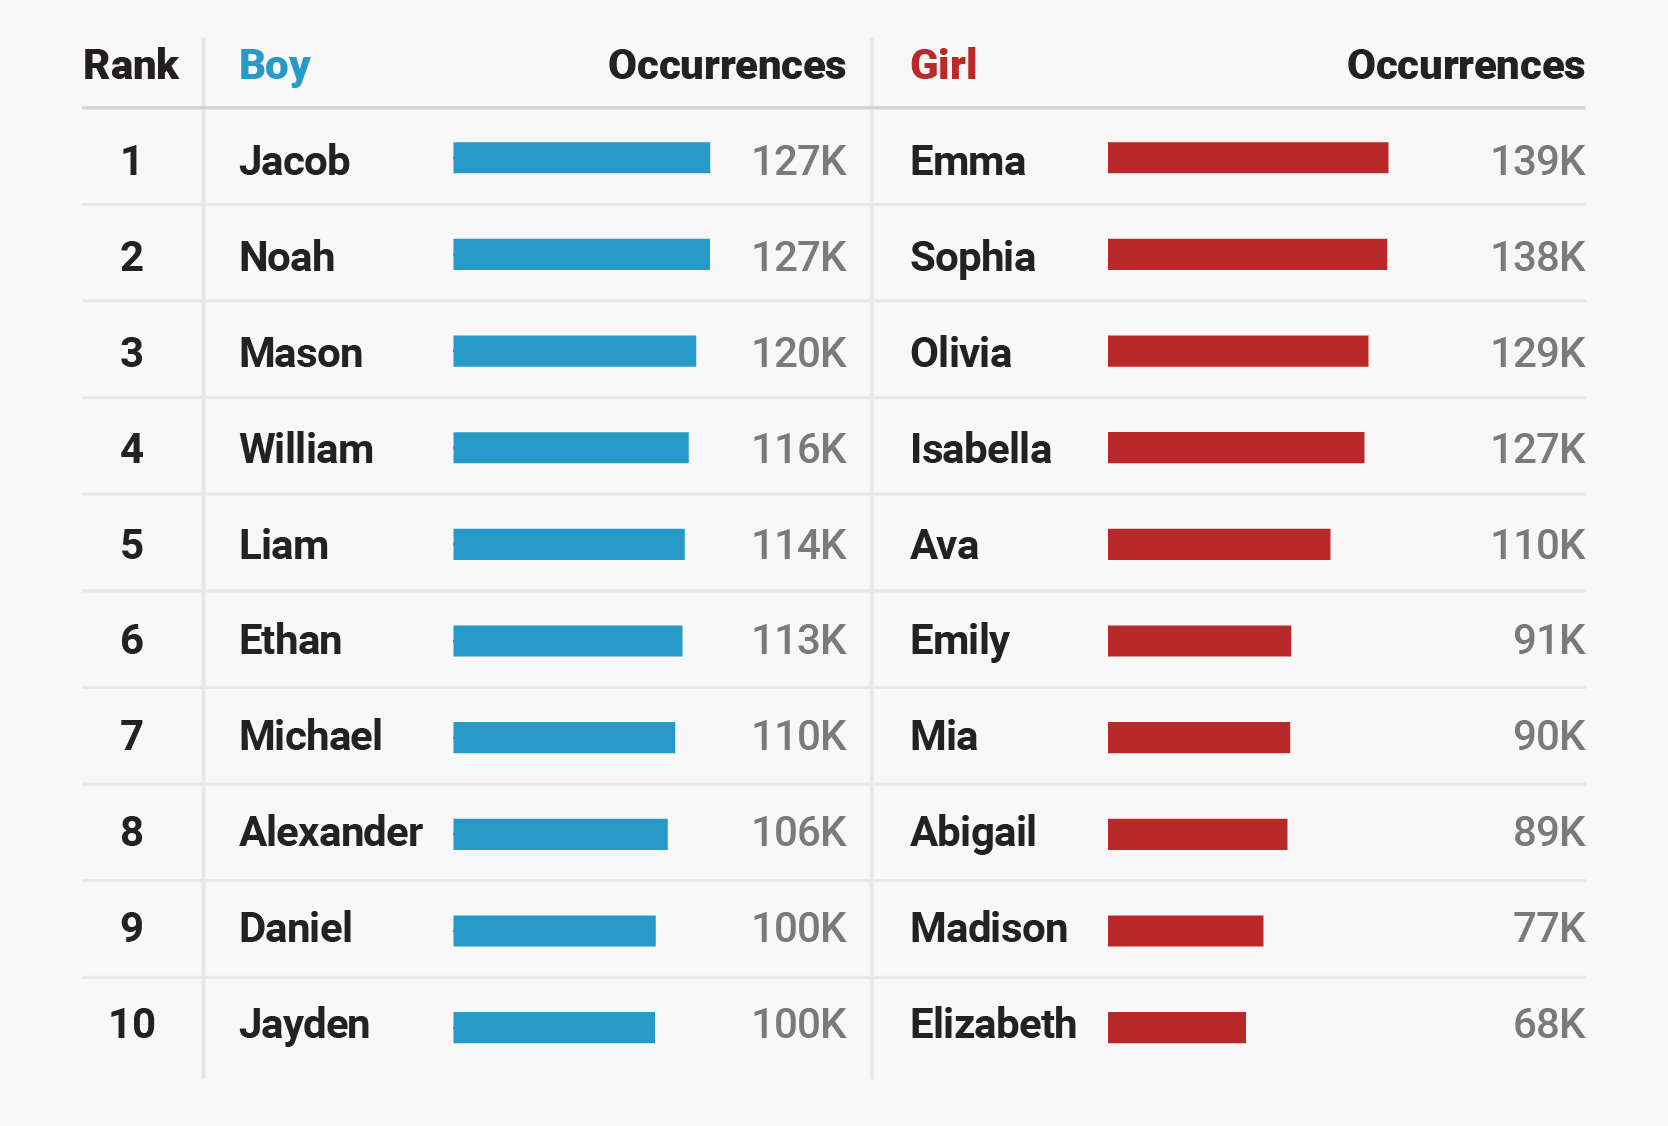
Task: Click the blue bar for Noah
Action: [581, 255]
